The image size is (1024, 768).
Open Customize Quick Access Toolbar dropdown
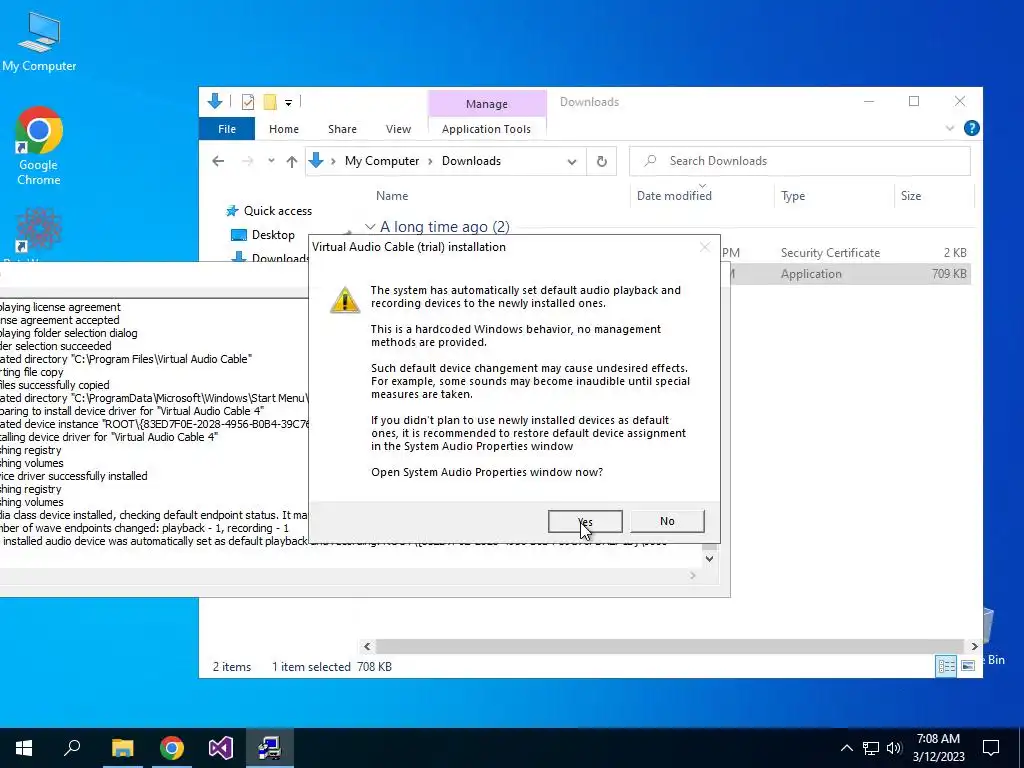tap(288, 103)
